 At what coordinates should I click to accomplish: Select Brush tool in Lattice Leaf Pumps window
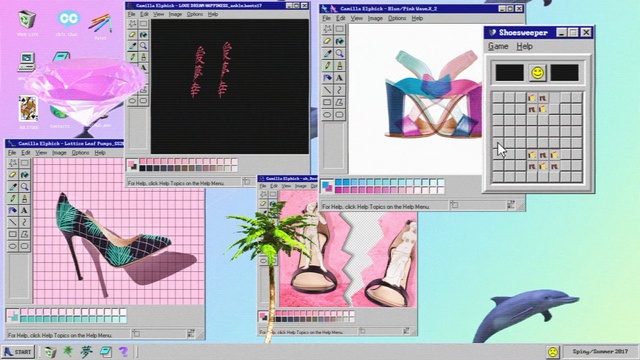click(24, 199)
